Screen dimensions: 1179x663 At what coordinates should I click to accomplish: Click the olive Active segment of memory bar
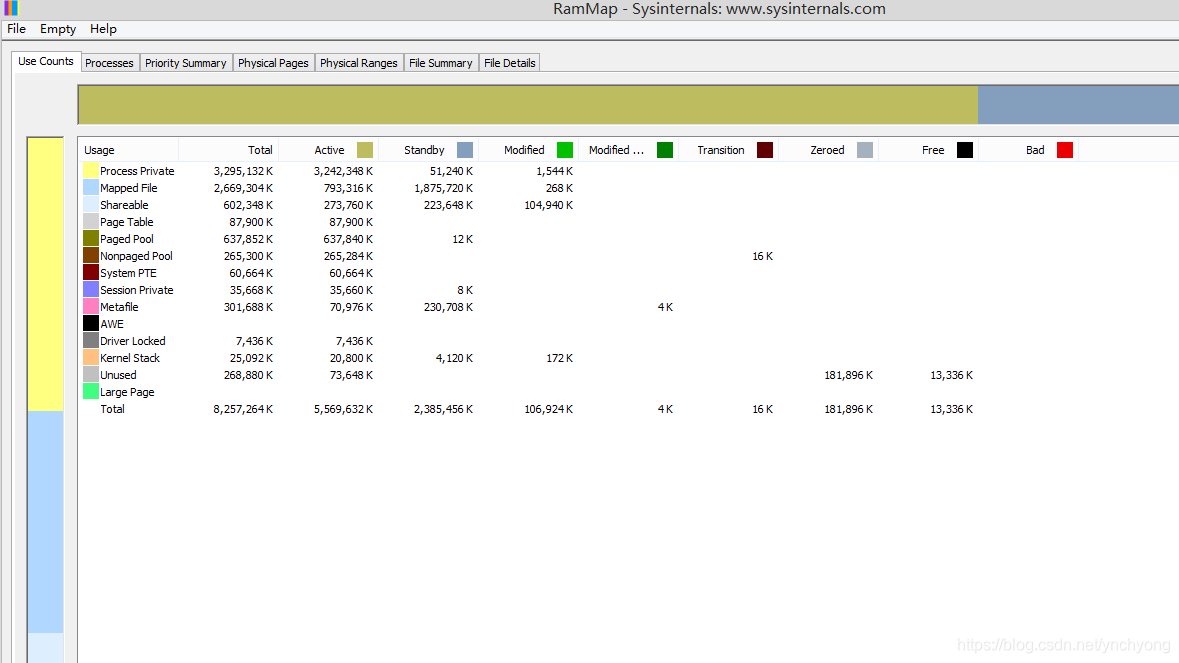point(529,104)
